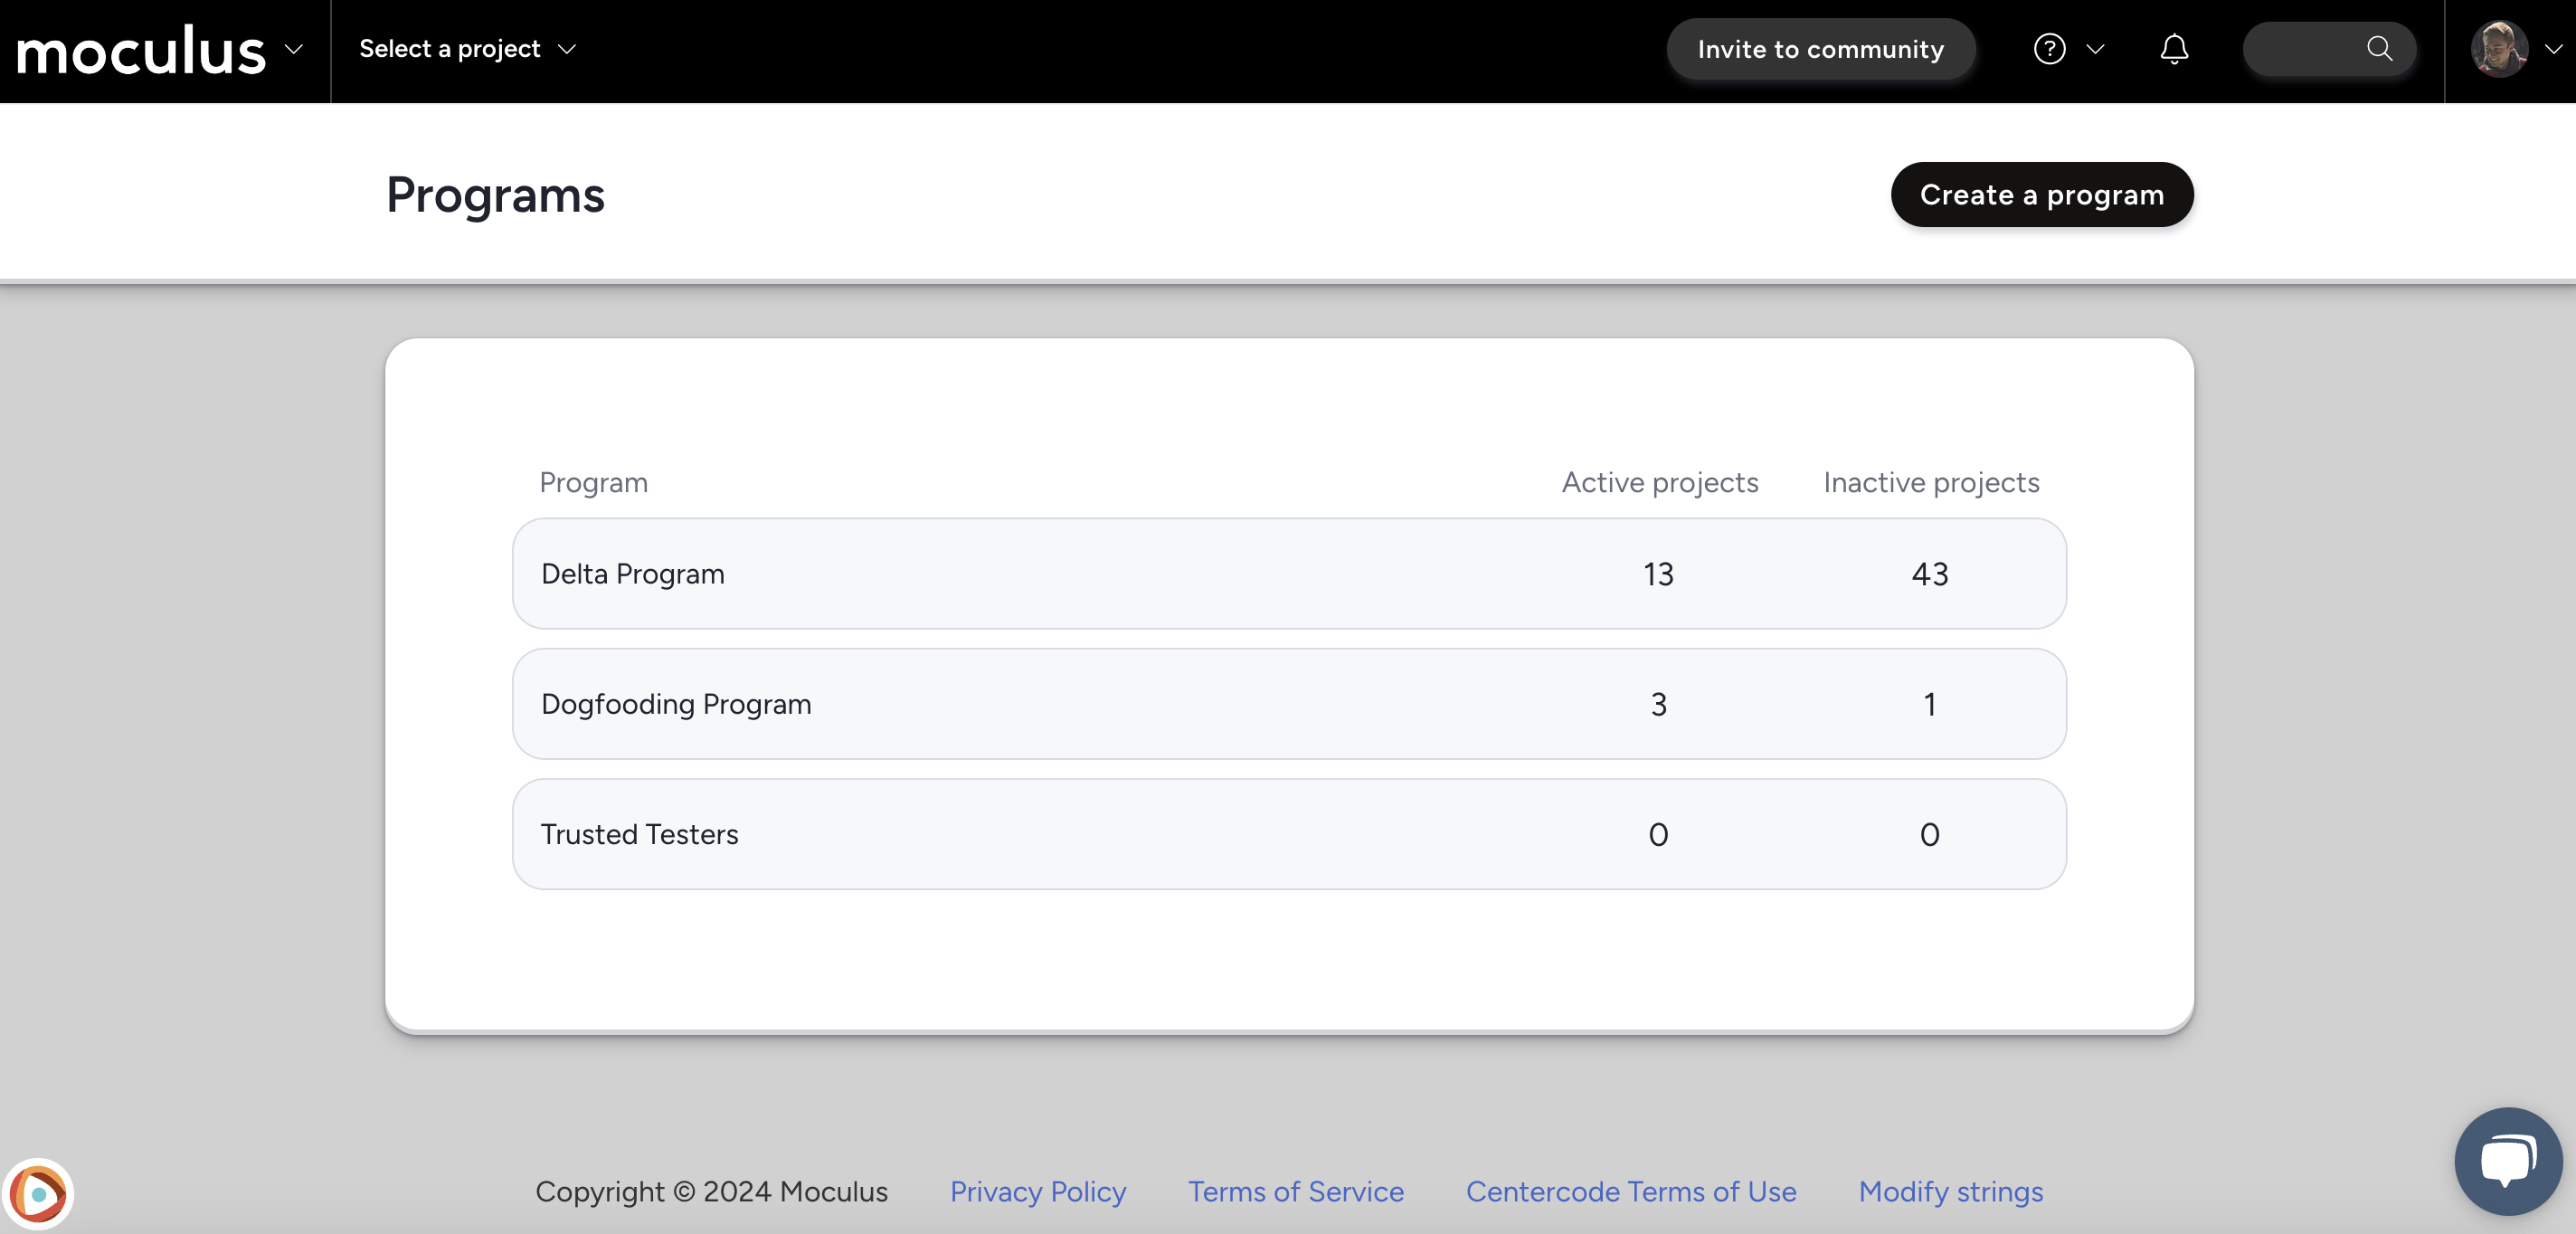The width and height of the screenshot is (2576, 1234).
Task: Click Dogfooding Program inactive count 1
Action: click(x=1930, y=704)
